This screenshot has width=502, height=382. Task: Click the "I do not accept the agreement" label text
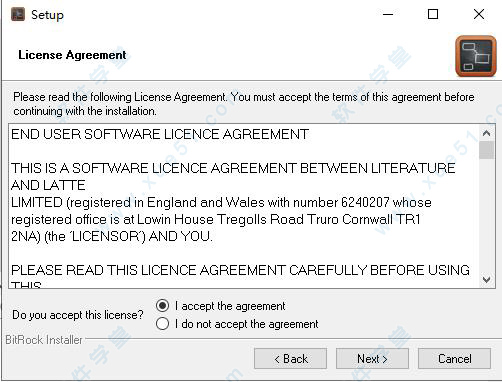point(246,324)
